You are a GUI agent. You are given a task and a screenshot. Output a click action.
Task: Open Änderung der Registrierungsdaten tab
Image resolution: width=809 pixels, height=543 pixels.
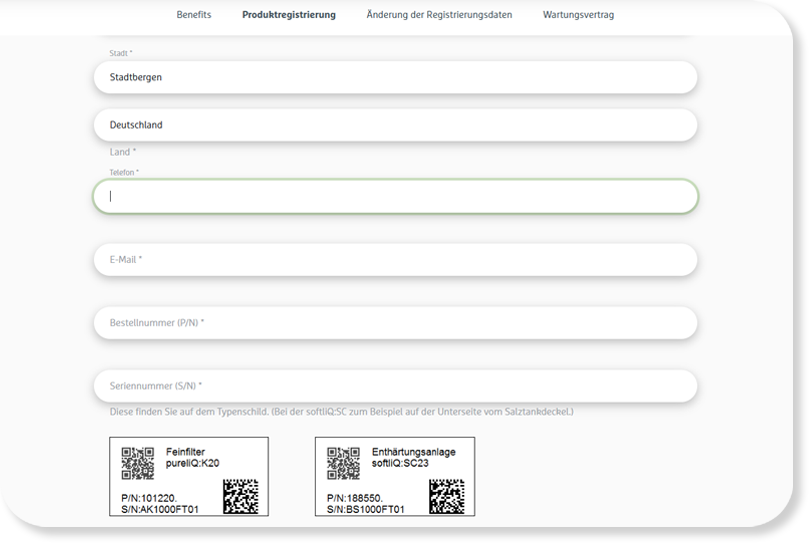coord(439,15)
